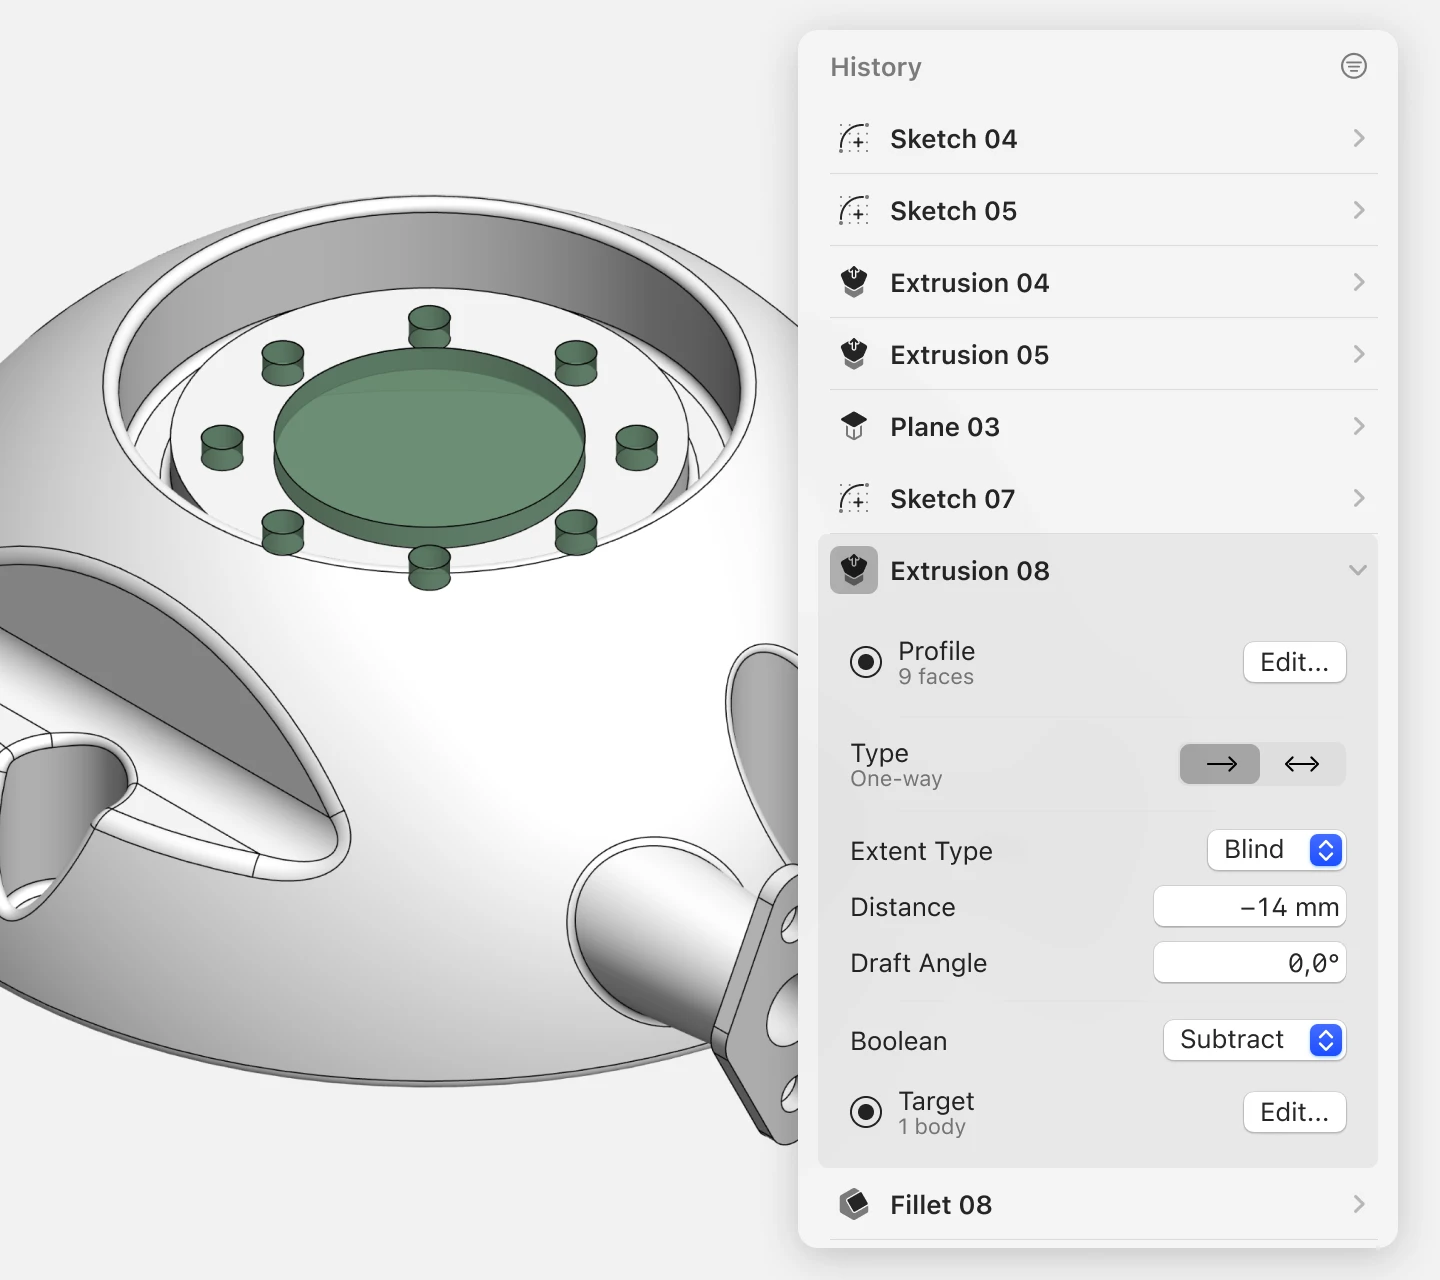Collapse the Extrusion 08 details chevron
Screen dimensions: 1440x1280
[x=1358, y=570]
